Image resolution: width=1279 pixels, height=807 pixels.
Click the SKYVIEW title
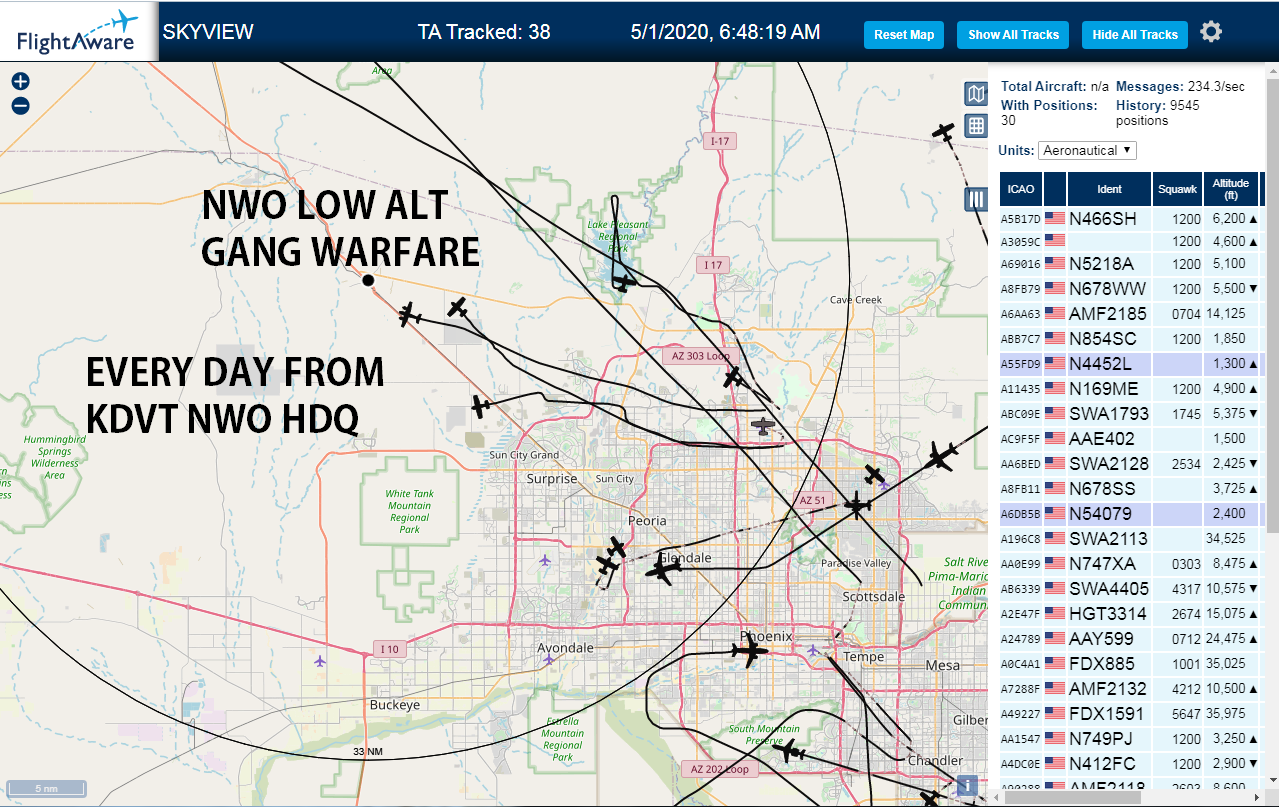208,32
